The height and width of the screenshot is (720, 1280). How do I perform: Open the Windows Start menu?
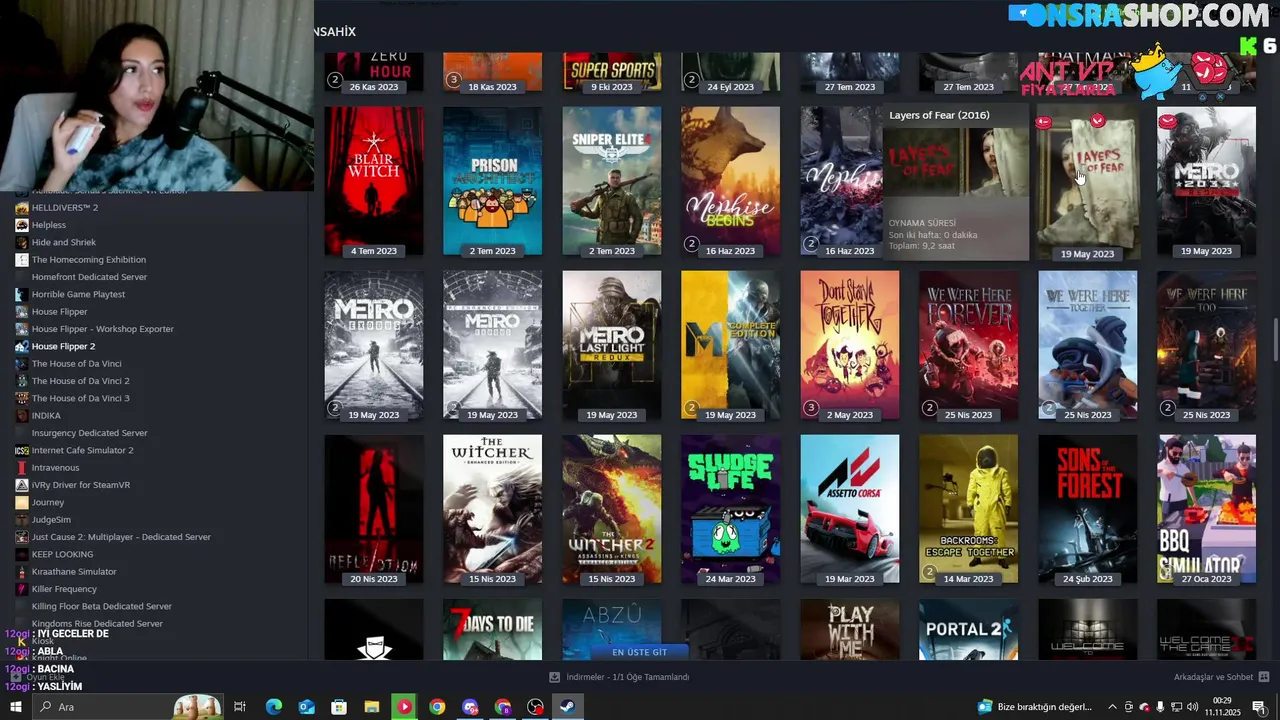tap(15, 707)
